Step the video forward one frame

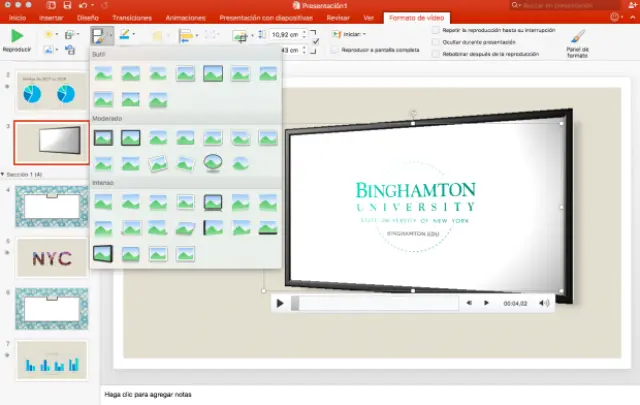(x=487, y=302)
